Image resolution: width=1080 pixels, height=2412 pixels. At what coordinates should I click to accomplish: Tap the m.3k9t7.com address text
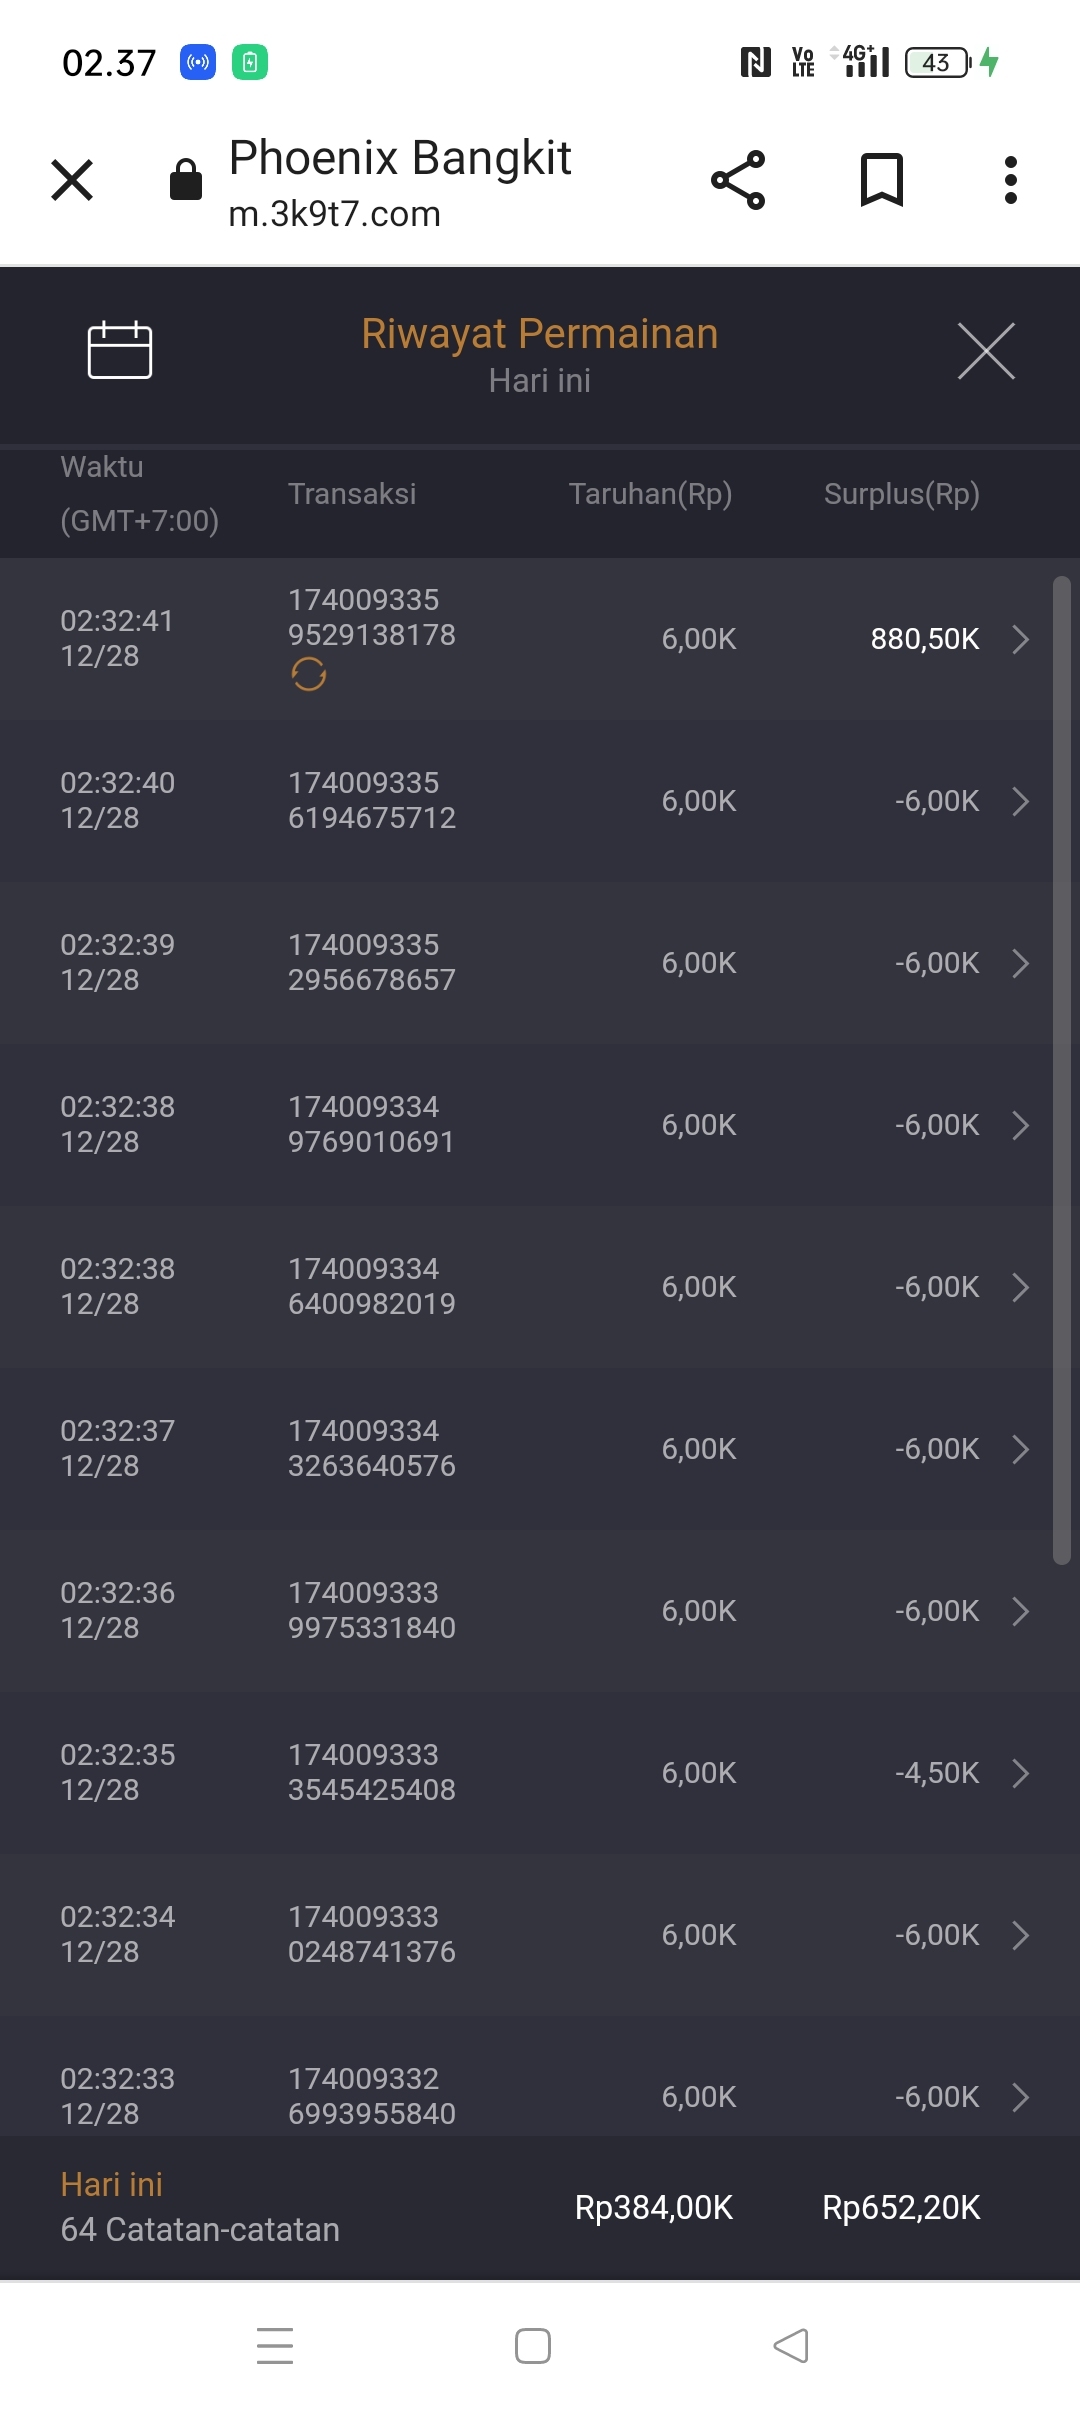tap(335, 214)
